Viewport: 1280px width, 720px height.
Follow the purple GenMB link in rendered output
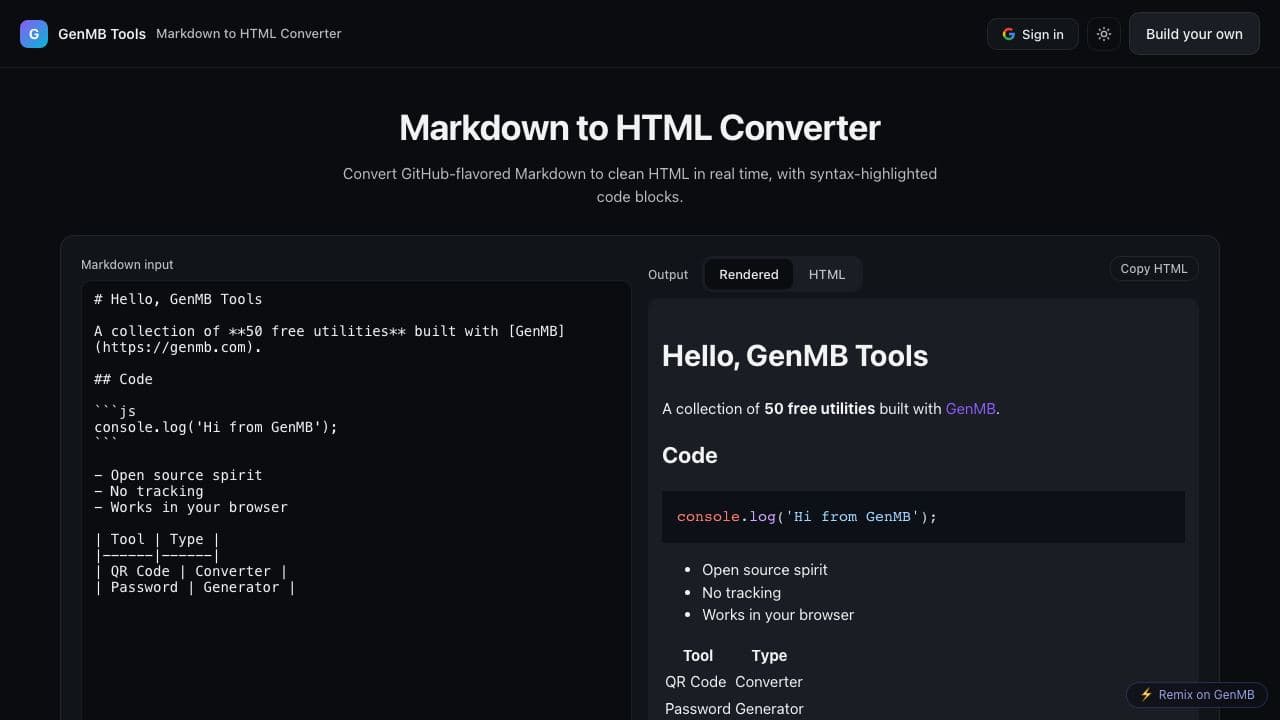[x=970, y=408]
